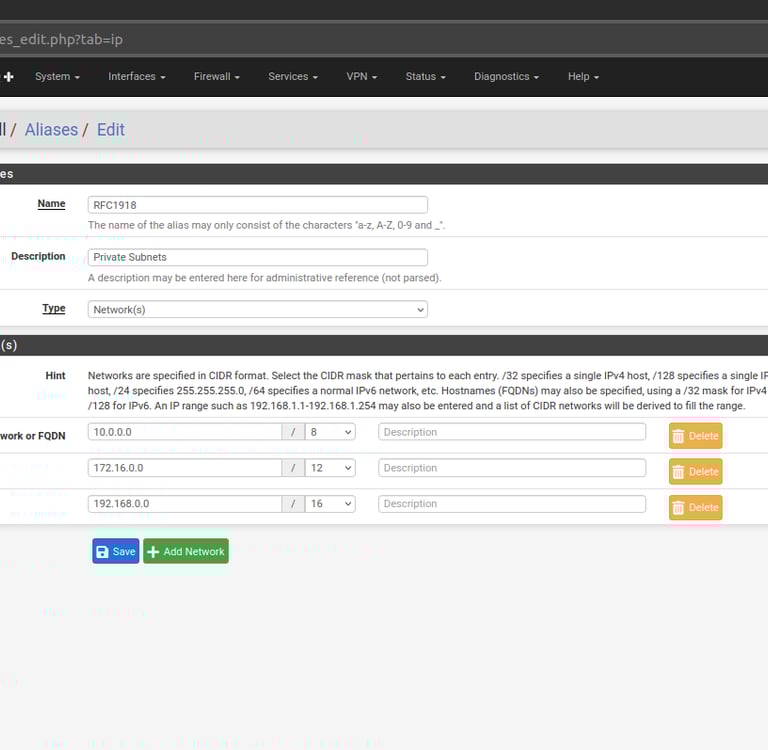
Task: Open the Help menu
Action: [583, 76]
